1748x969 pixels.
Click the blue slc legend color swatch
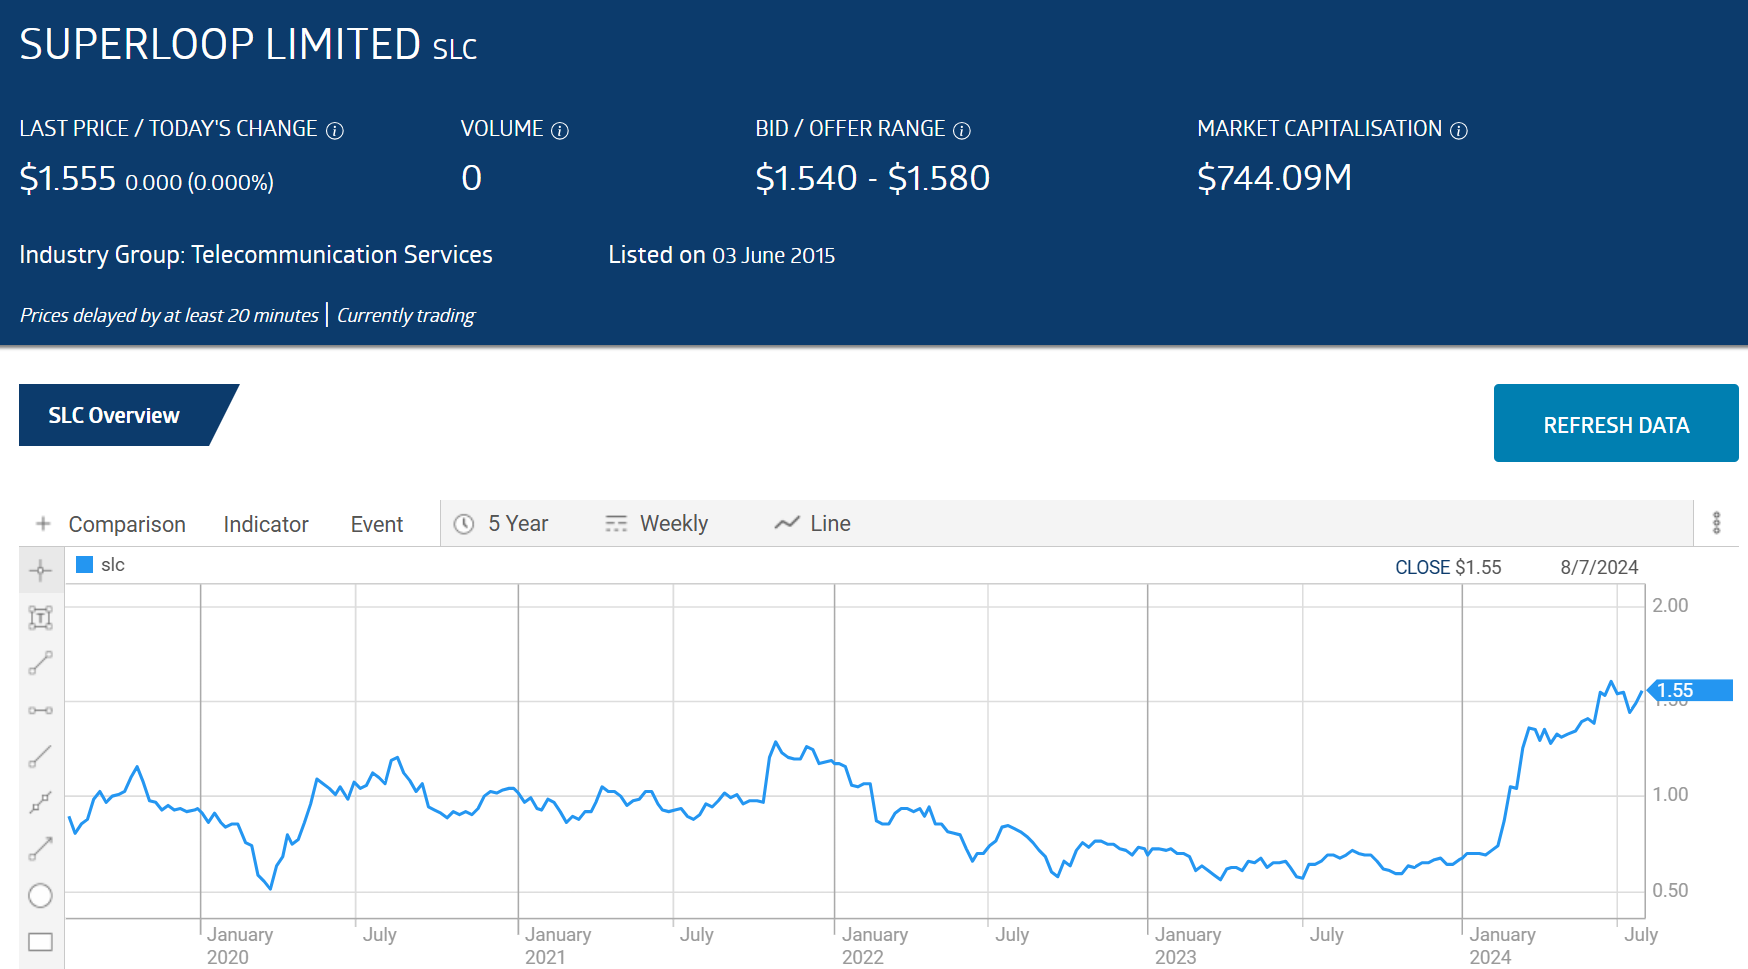85,565
